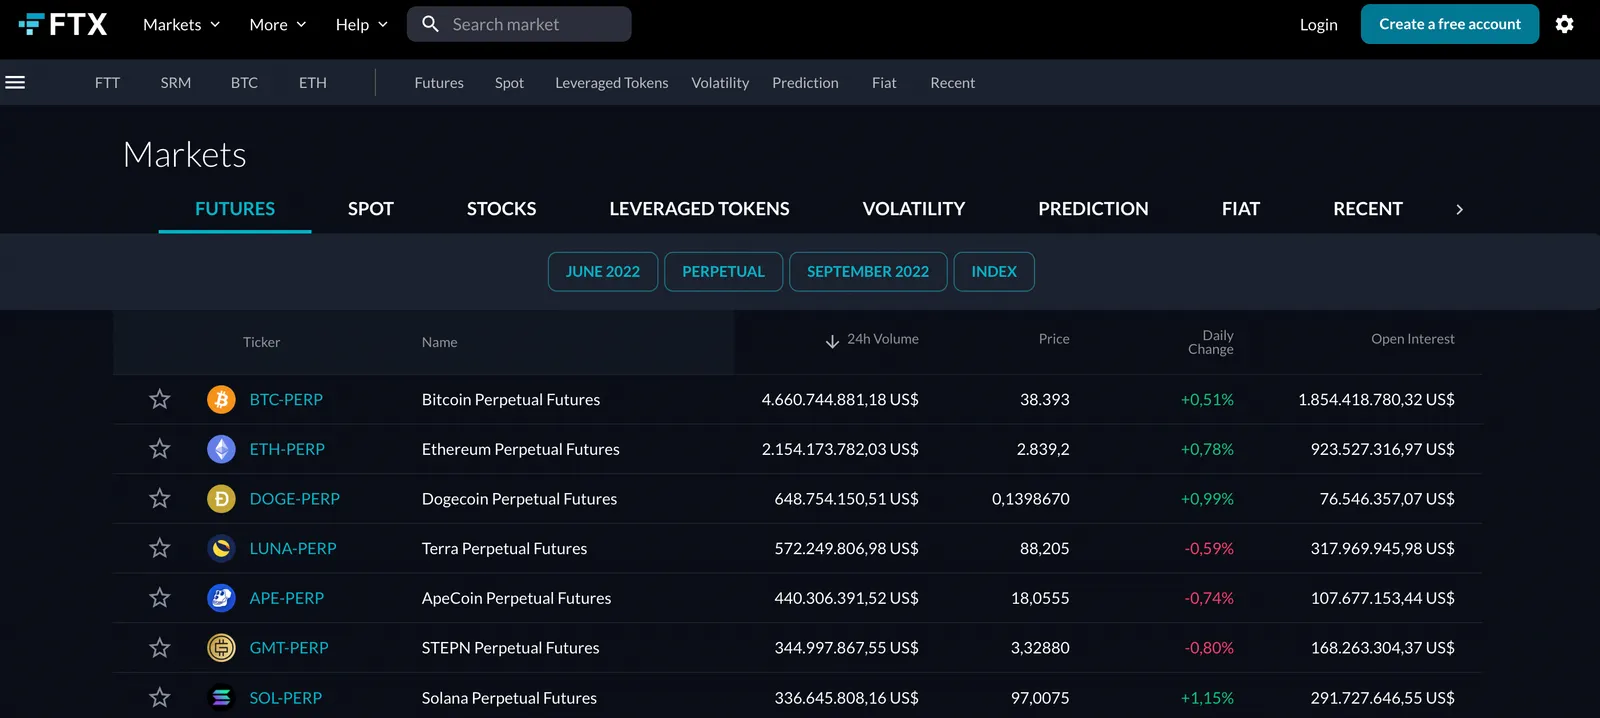The image size is (1600, 718).
Task: Sort by the Ticker column header
Action: tap(261, 342)
